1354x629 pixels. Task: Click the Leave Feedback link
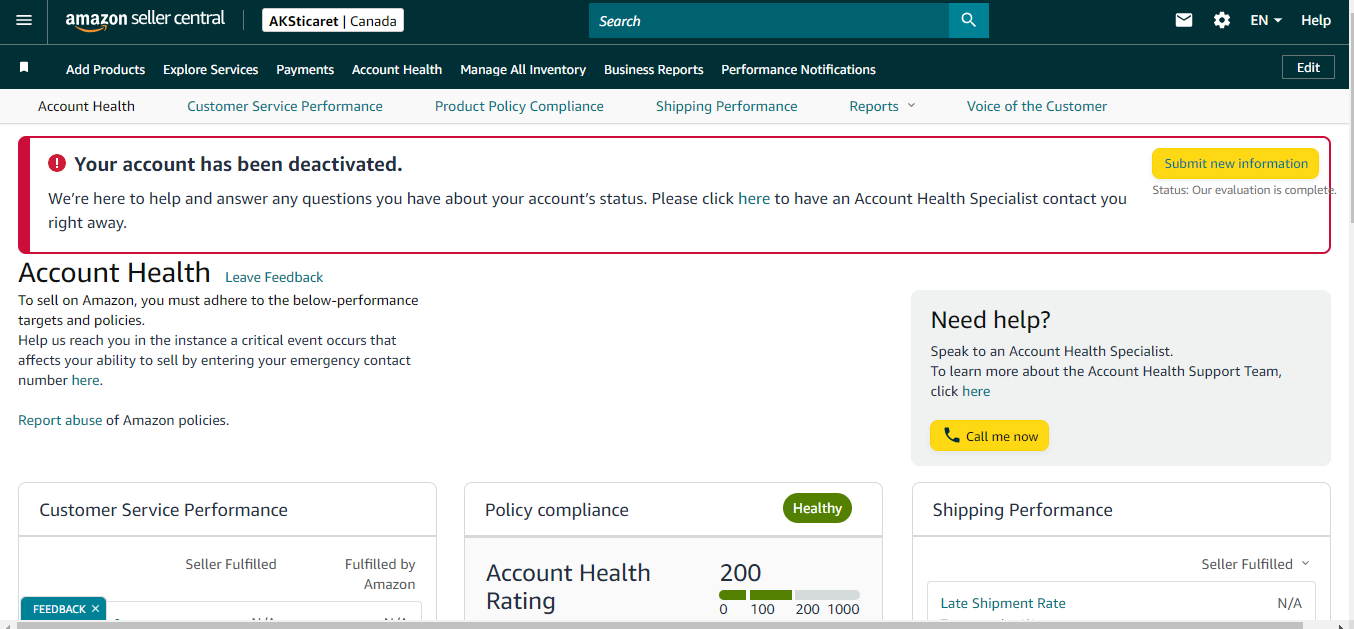(274, 277)
